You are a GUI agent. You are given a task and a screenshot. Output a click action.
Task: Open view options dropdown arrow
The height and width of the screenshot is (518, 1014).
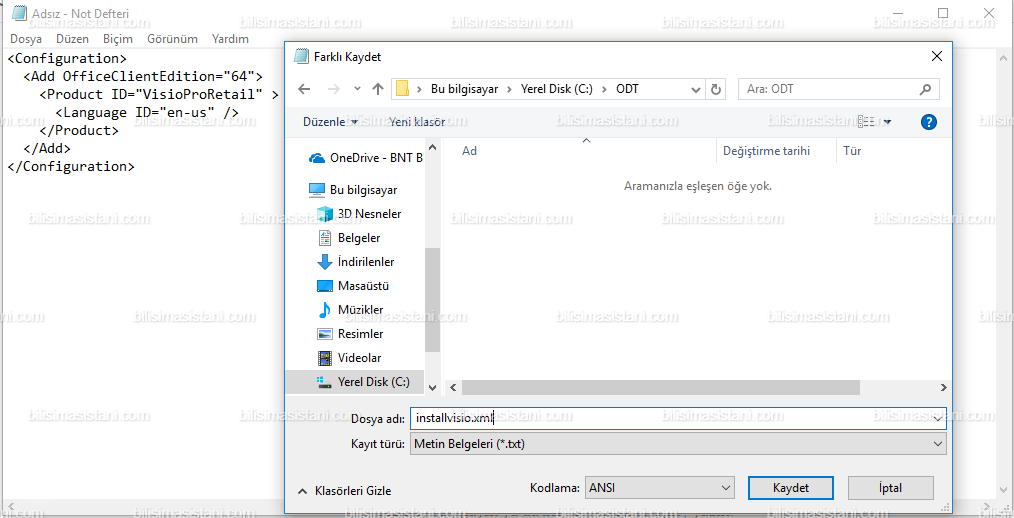tap(888, 122)
